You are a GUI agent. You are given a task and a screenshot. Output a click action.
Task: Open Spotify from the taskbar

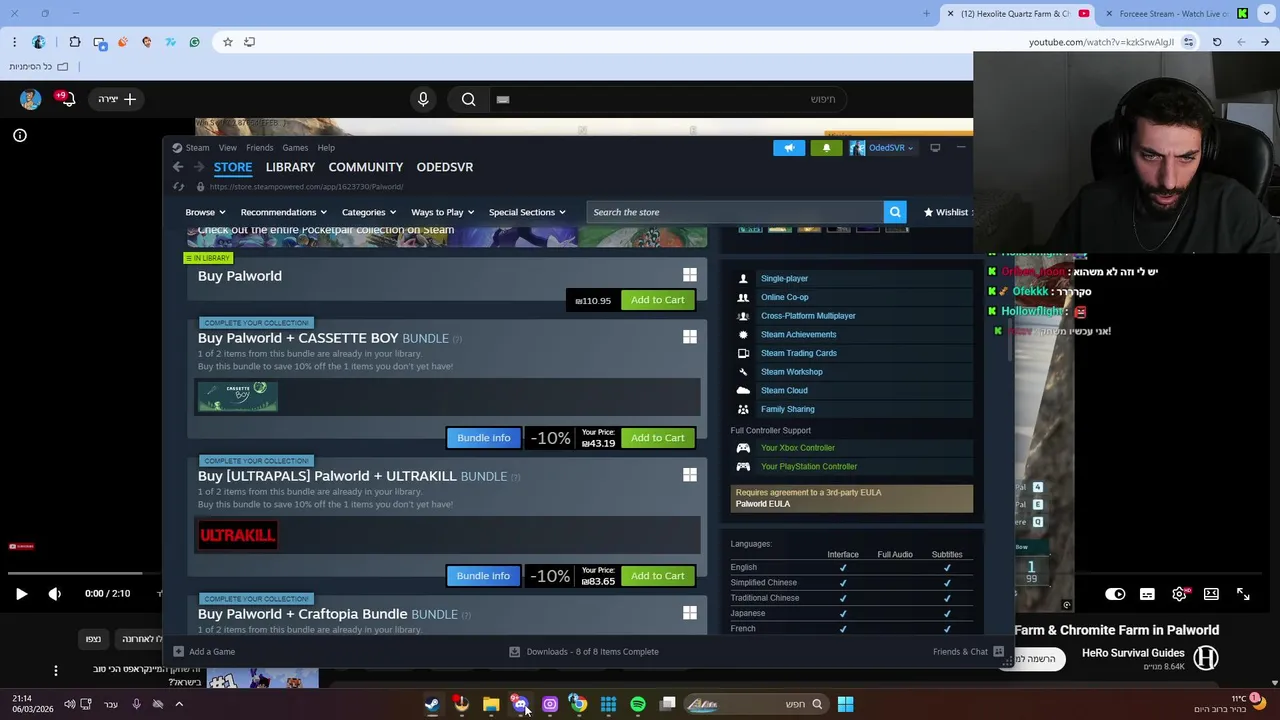pos(638,704)
